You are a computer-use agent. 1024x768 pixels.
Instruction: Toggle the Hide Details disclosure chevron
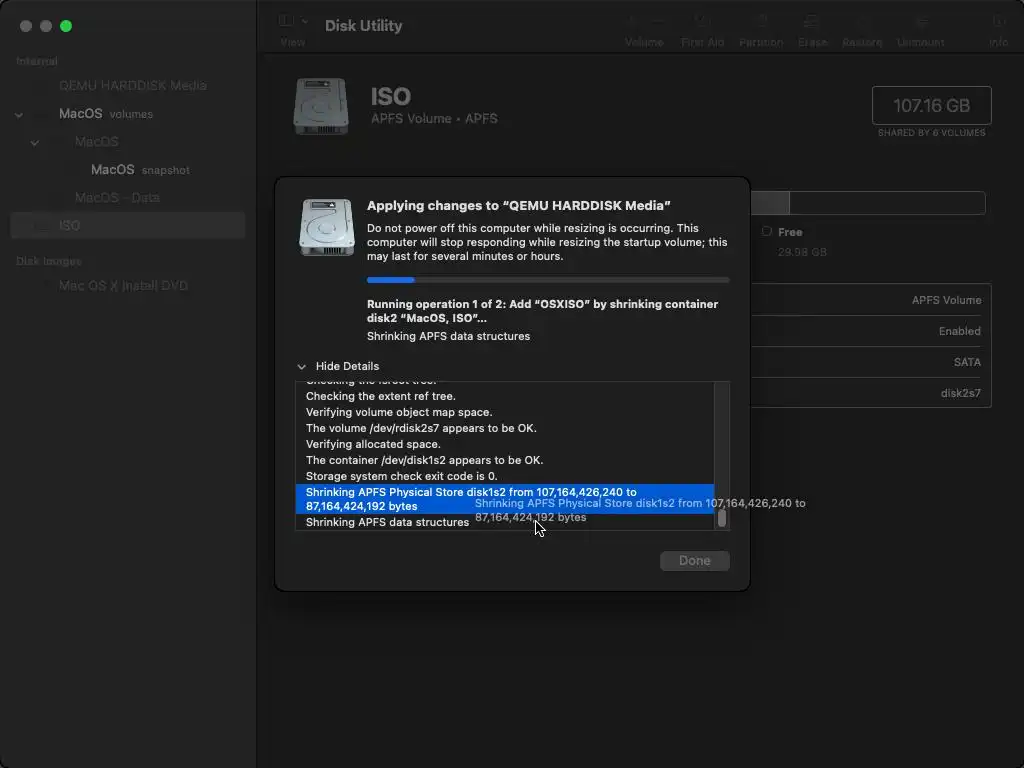301,366
